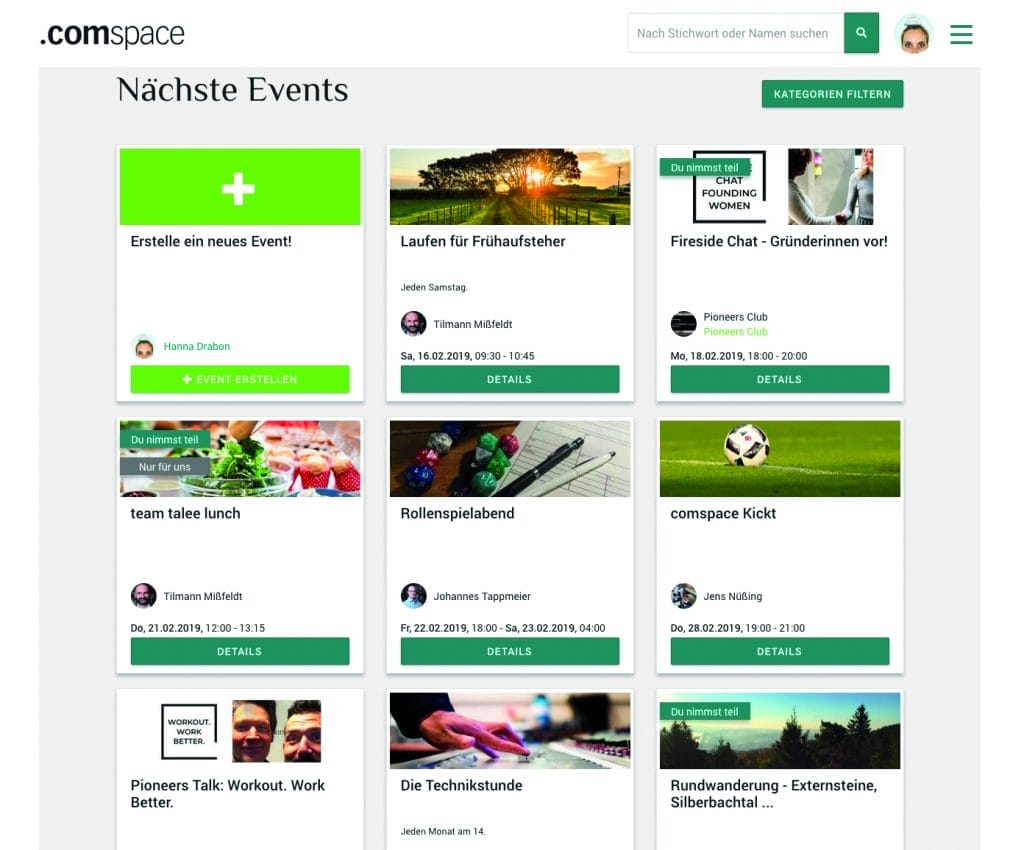The width and height of the screenshot is (1024, 850).
Task: Click the Die Technikstunde event image
Action: point(509,731)
